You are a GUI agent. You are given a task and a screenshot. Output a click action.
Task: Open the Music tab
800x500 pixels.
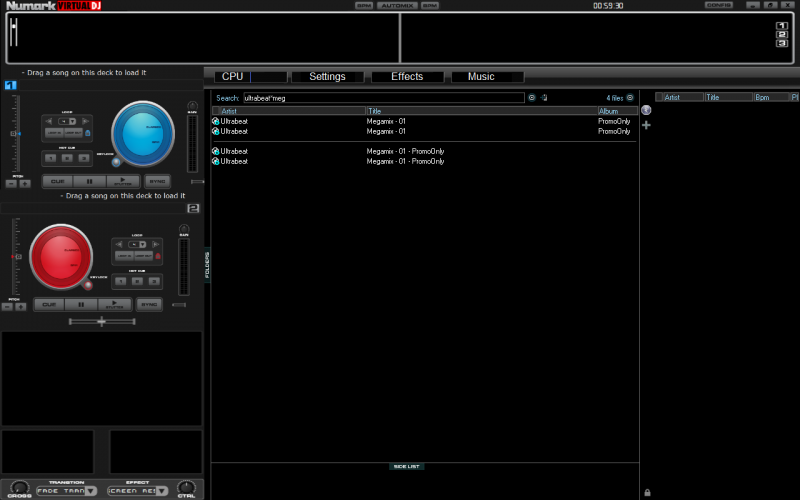pyautogui.click(x=487, y=77)
